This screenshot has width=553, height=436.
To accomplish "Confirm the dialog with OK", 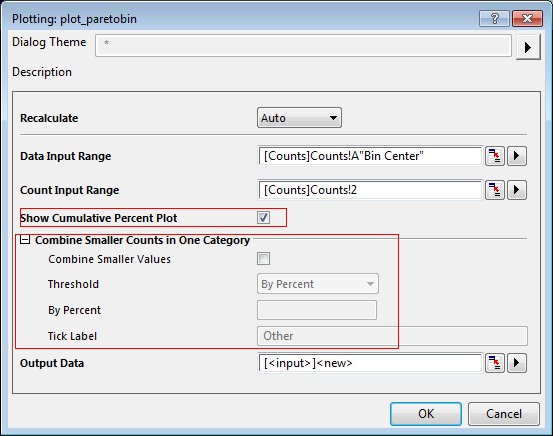I will point(426,413).
